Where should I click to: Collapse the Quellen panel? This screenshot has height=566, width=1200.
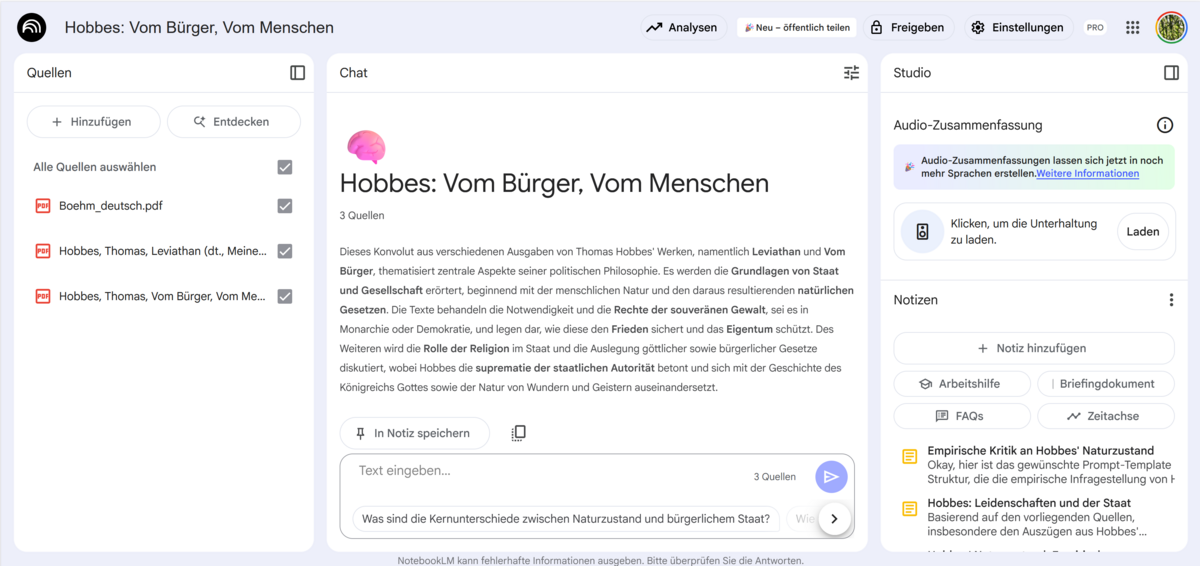point(297,73)
